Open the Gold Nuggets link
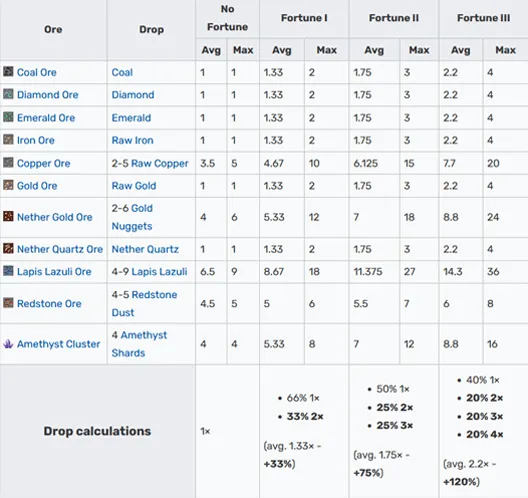 coord(132,217)
